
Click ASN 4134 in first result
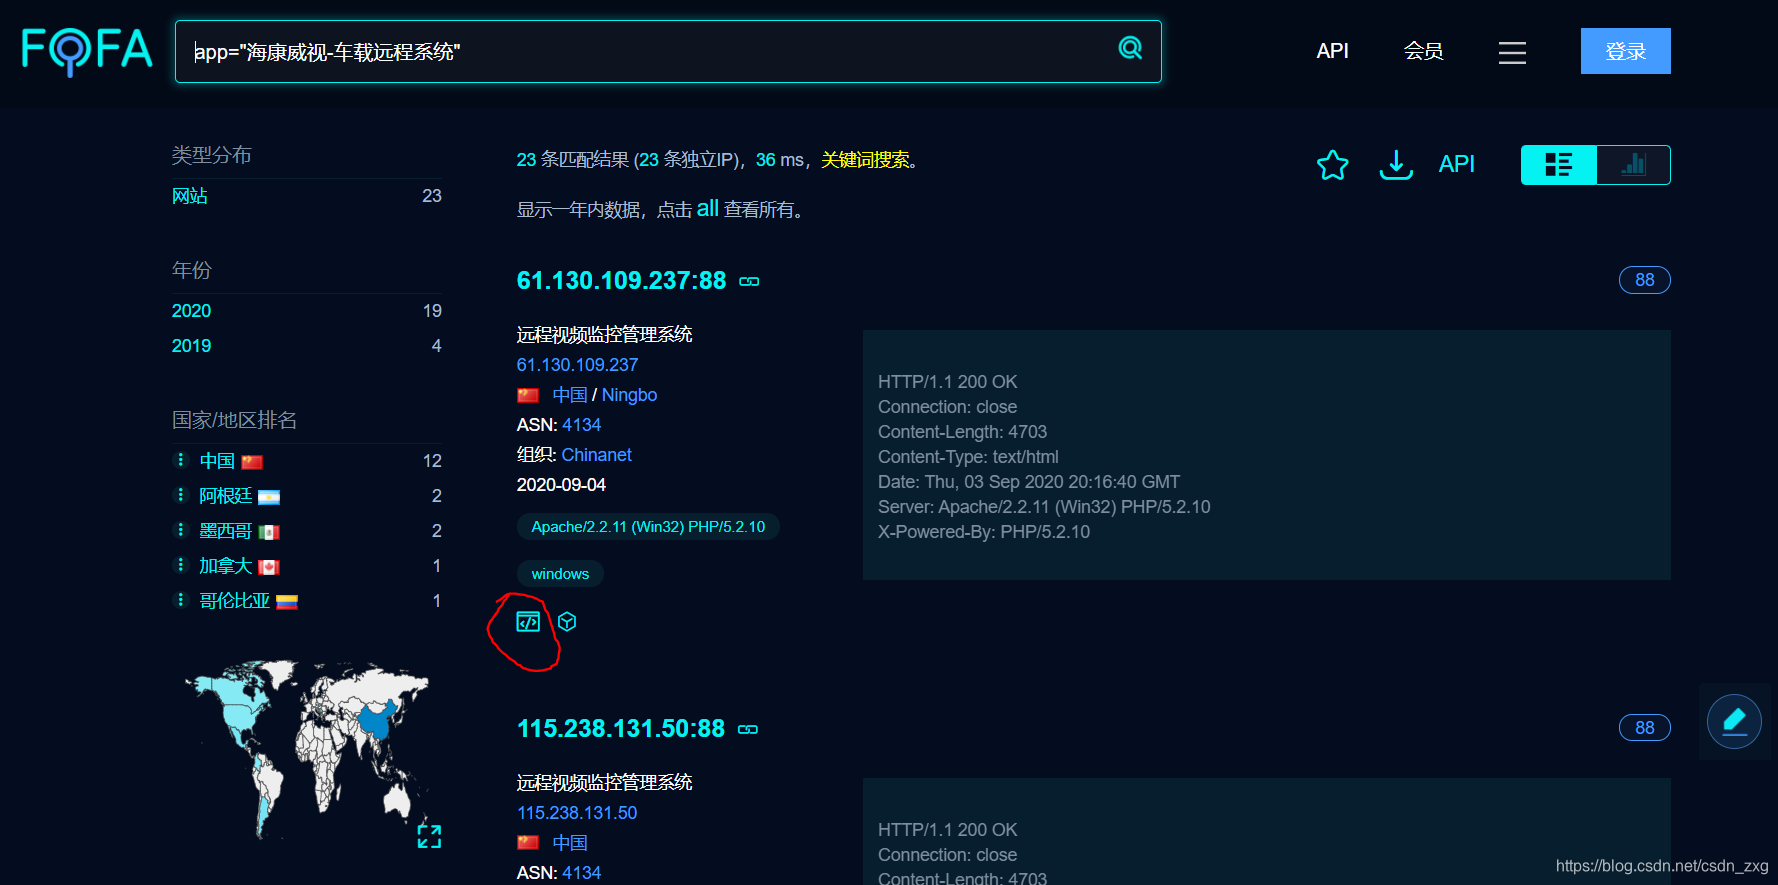click(x=581, y=425)
